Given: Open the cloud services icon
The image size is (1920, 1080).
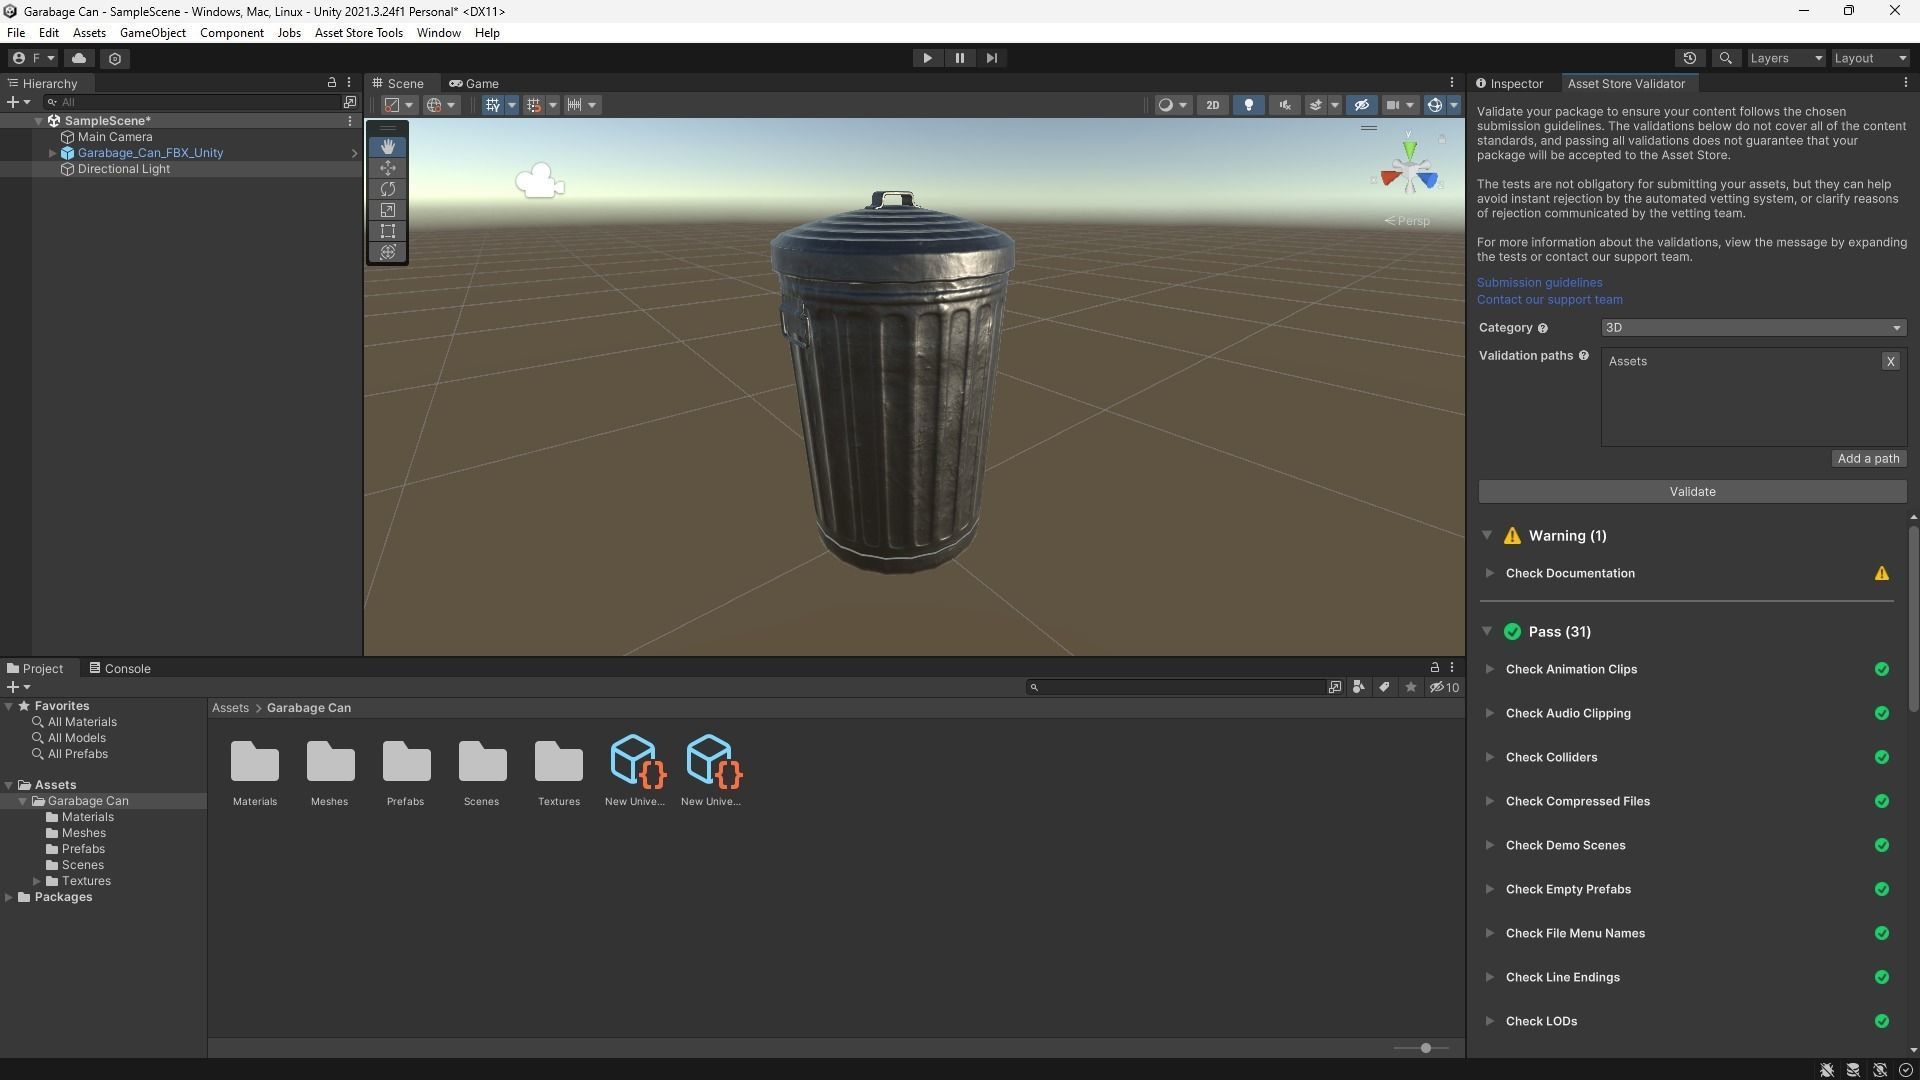Looking at the screenshot, I should pyautogui.click(x=79, y=58).
